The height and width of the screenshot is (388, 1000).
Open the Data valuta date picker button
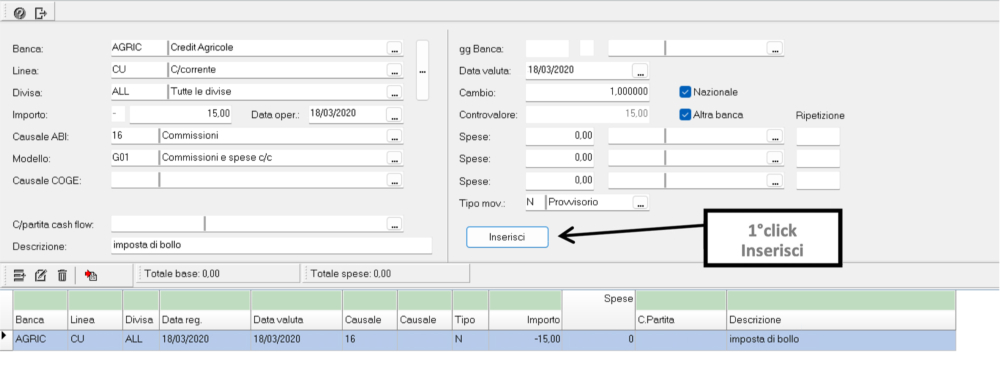[x=641, y=70]
